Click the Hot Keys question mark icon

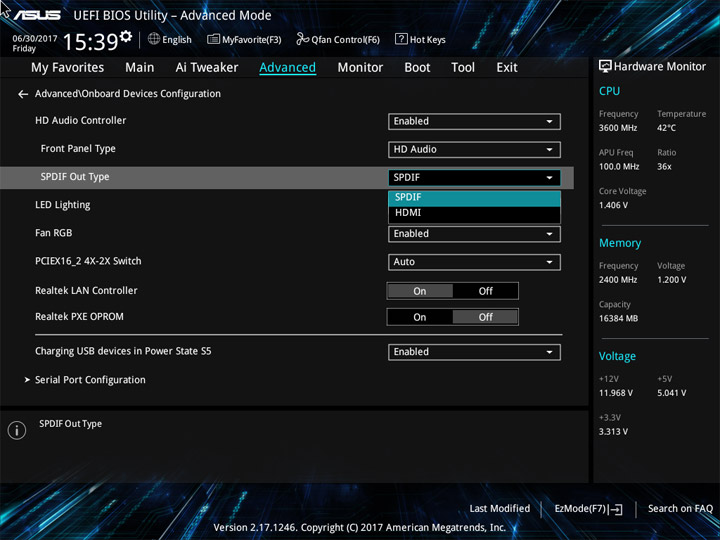coord(401,39)
